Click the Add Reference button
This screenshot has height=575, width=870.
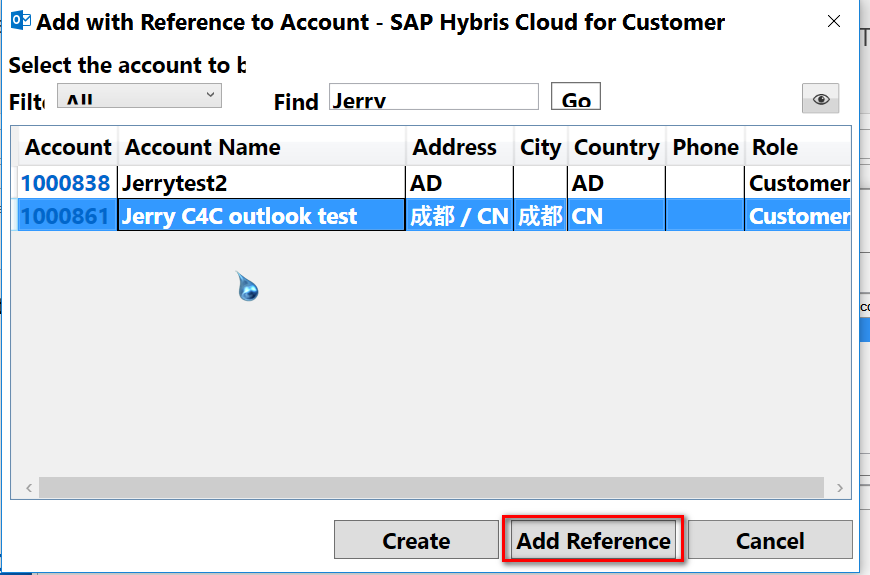pyautogui.click(x=593, y=541)
